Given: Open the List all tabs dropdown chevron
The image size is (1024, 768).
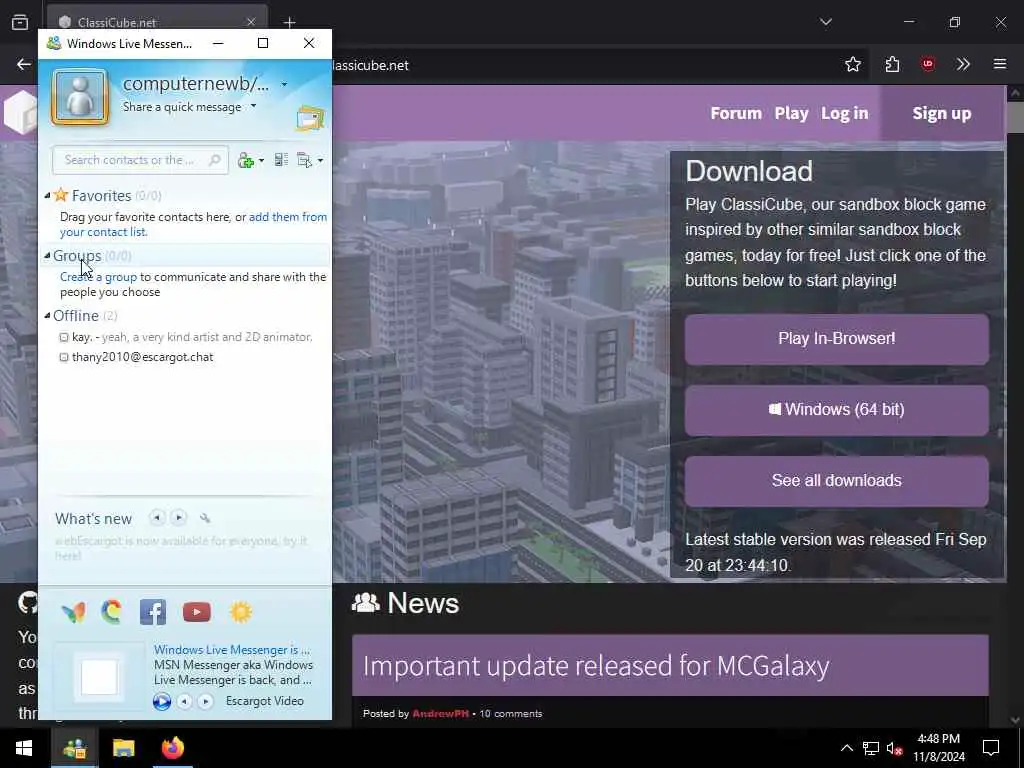Looking at the screenshot, I should click(825, 22).
